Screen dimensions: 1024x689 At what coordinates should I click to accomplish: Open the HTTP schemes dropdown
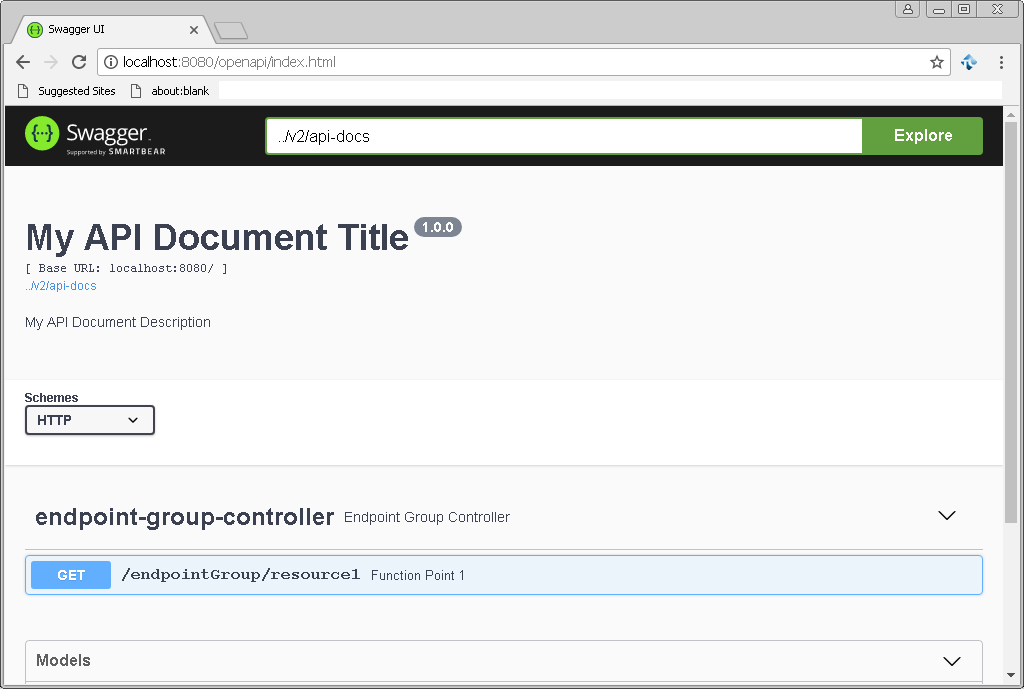point(89,420)
